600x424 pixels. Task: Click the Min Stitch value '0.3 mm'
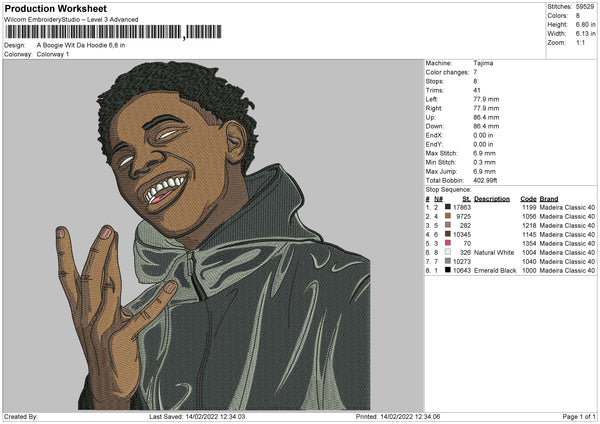point(484,162)
